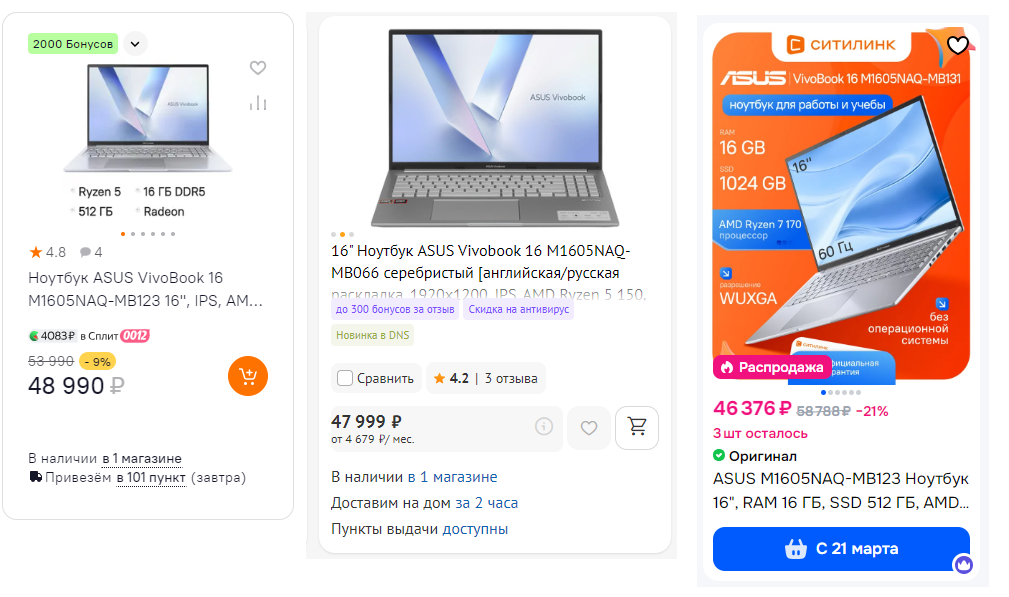Add first ASUS VivoBook to favorites heart
This screenshot has height=597, width=1009.
(x=258, y=68)
